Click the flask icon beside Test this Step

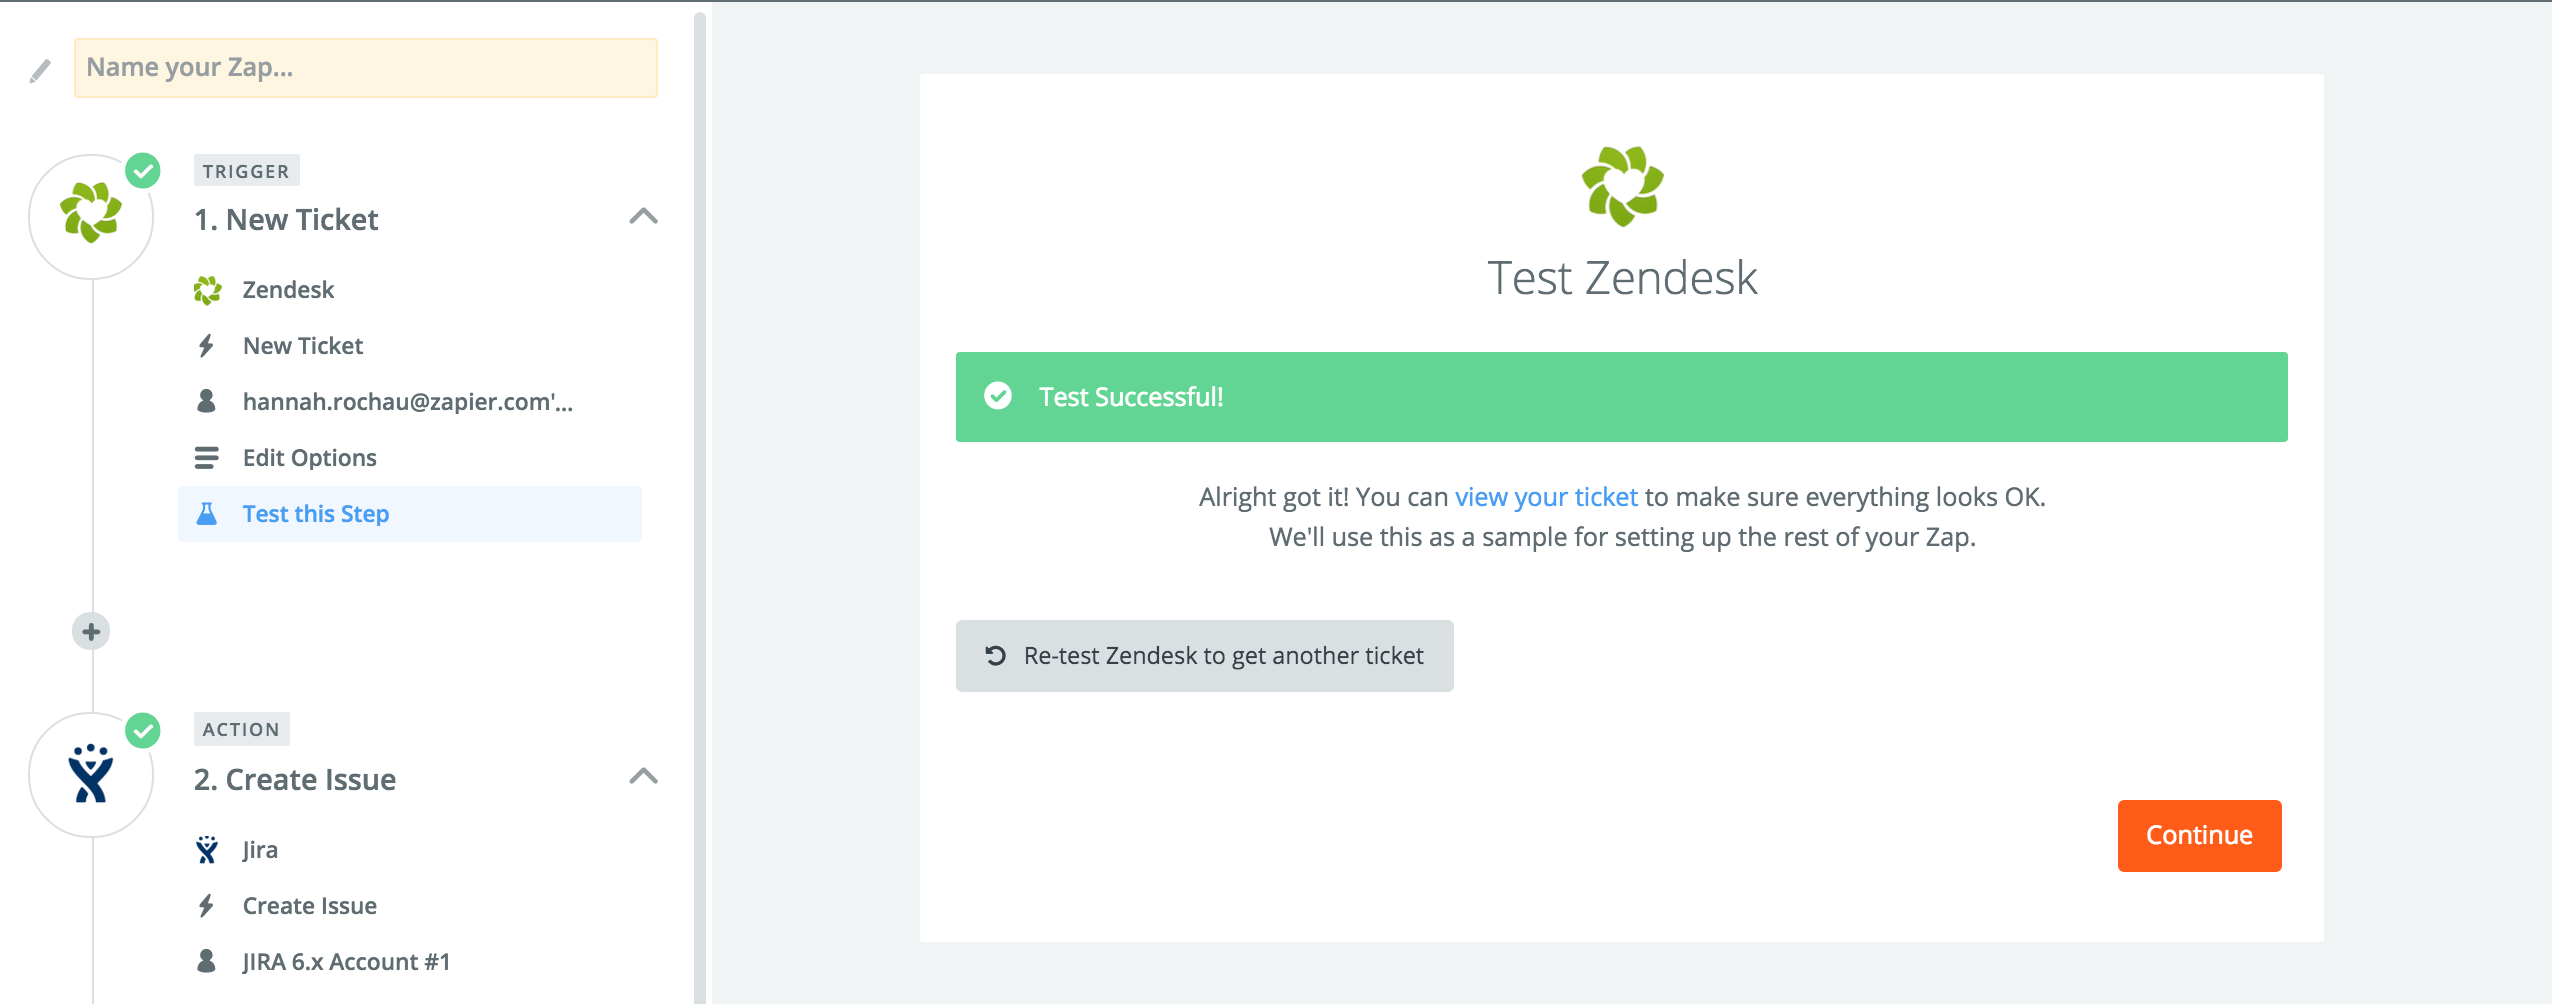[x=207, y=514]
